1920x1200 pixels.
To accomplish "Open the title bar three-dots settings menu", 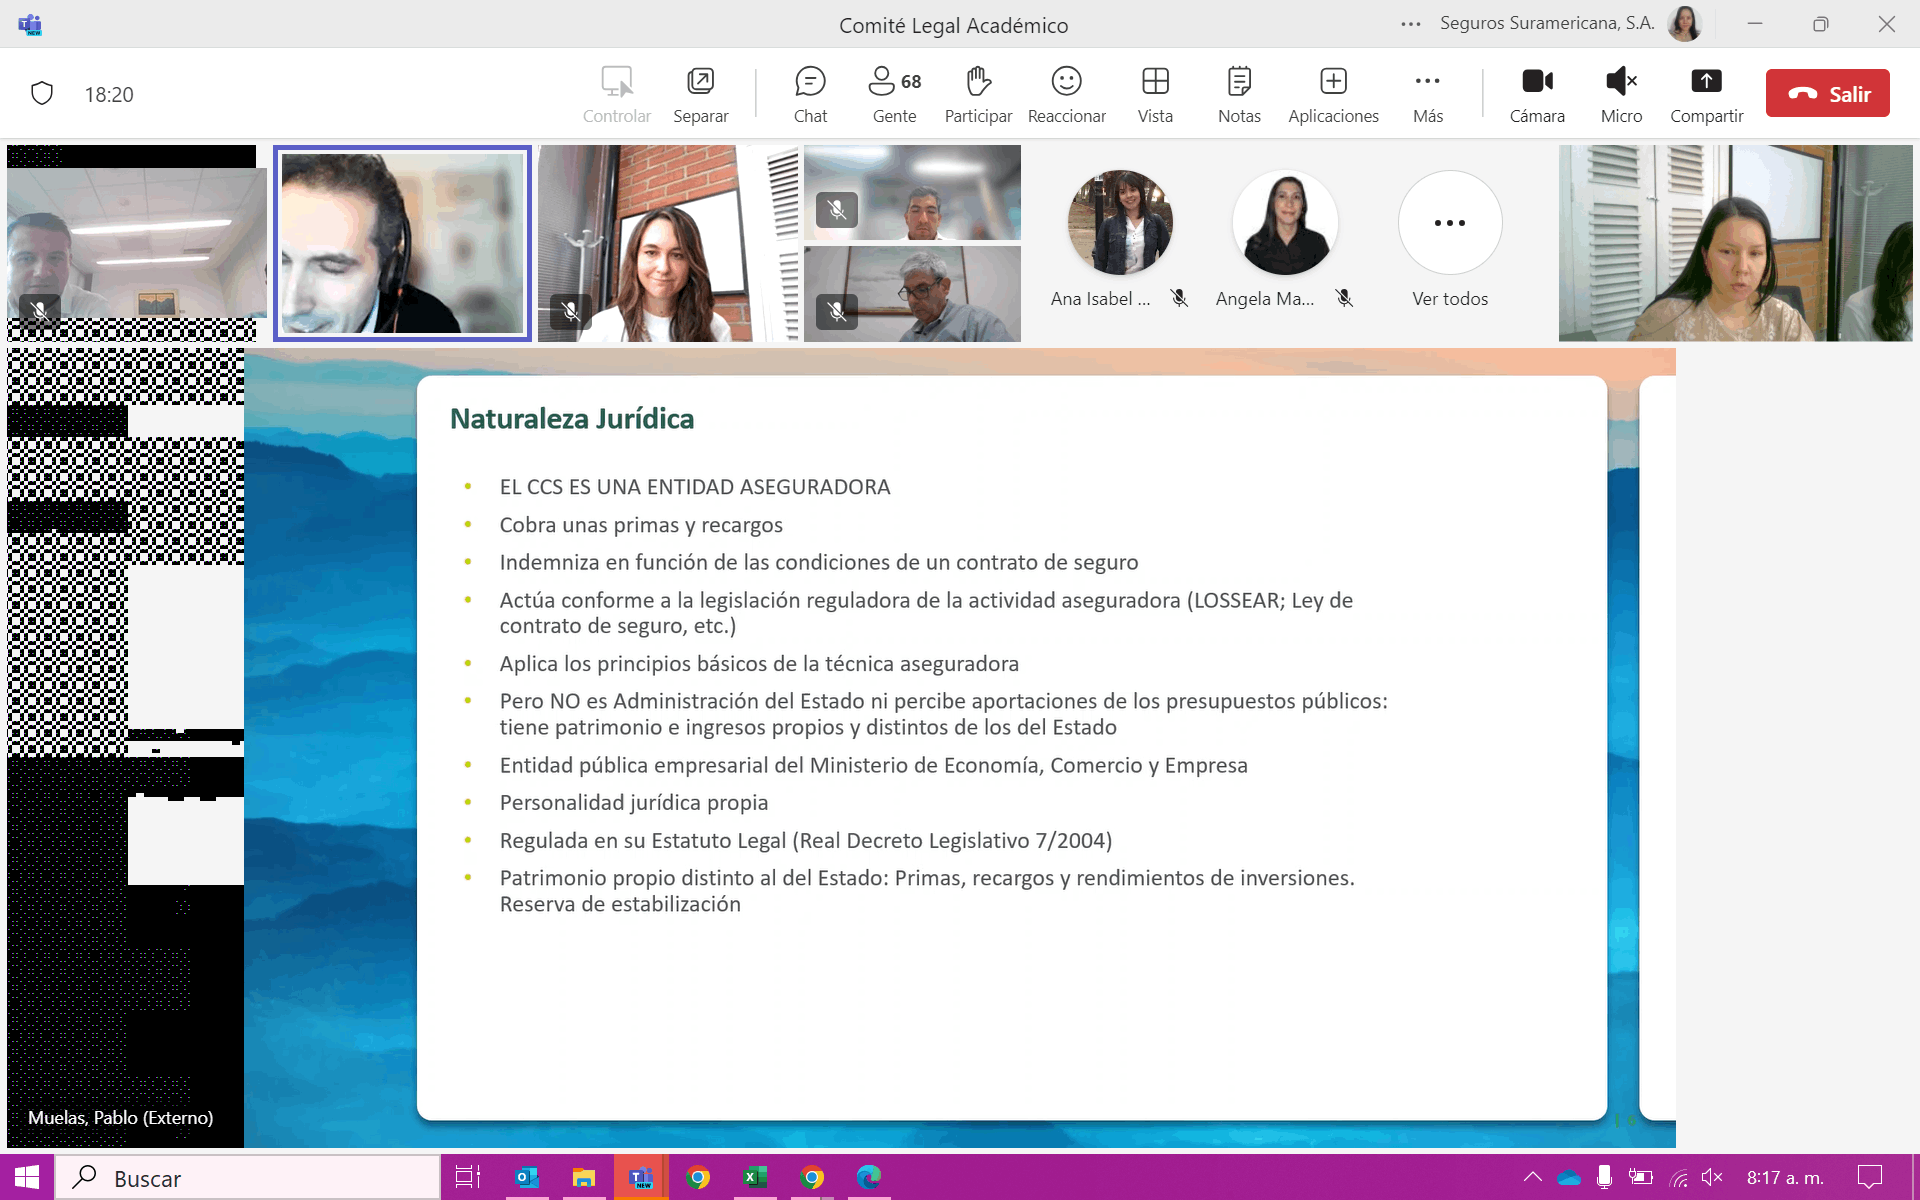I will [x=1411, y=24].
